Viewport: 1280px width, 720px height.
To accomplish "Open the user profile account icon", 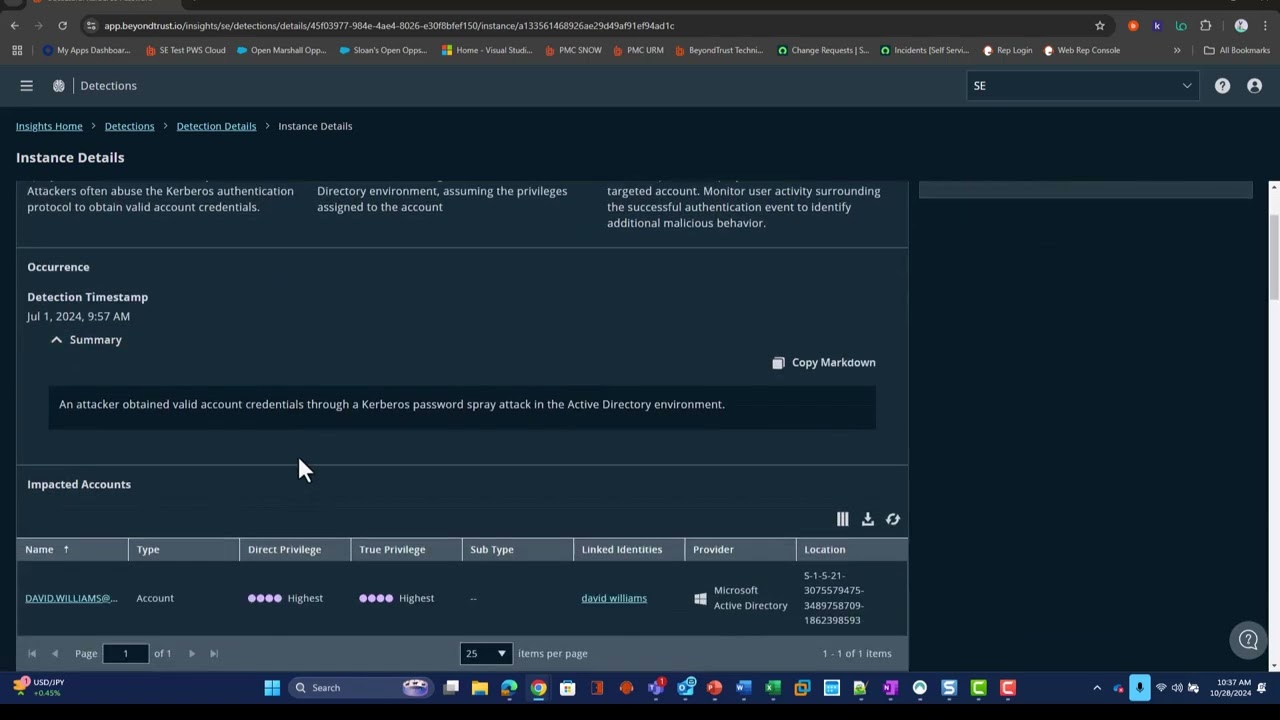I will [x=1254, y=86].
